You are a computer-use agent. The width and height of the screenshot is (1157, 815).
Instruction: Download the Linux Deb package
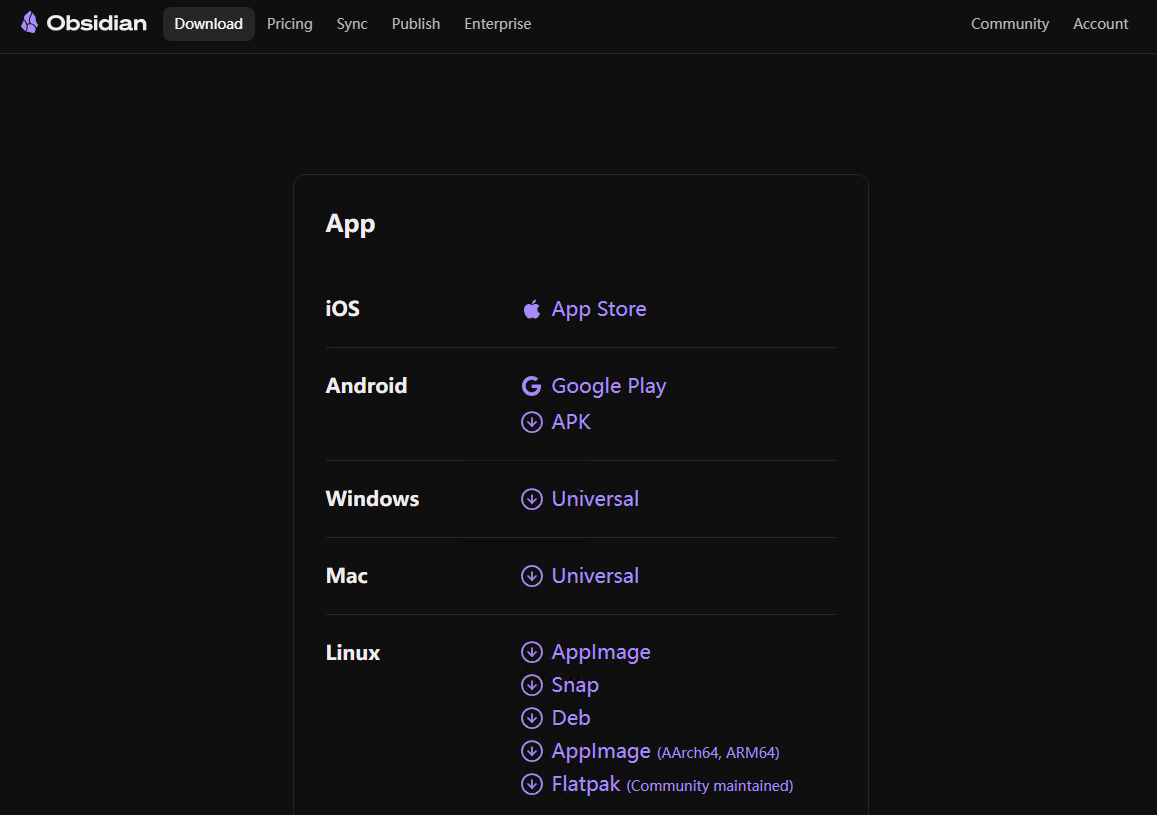click(x=571, y=718)
